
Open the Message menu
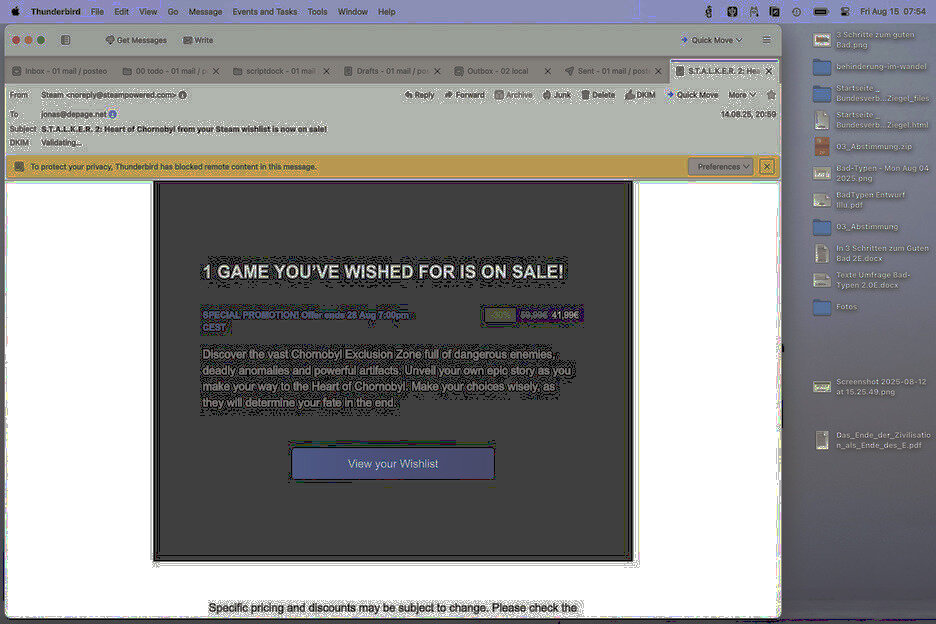(x=205, y=11)
